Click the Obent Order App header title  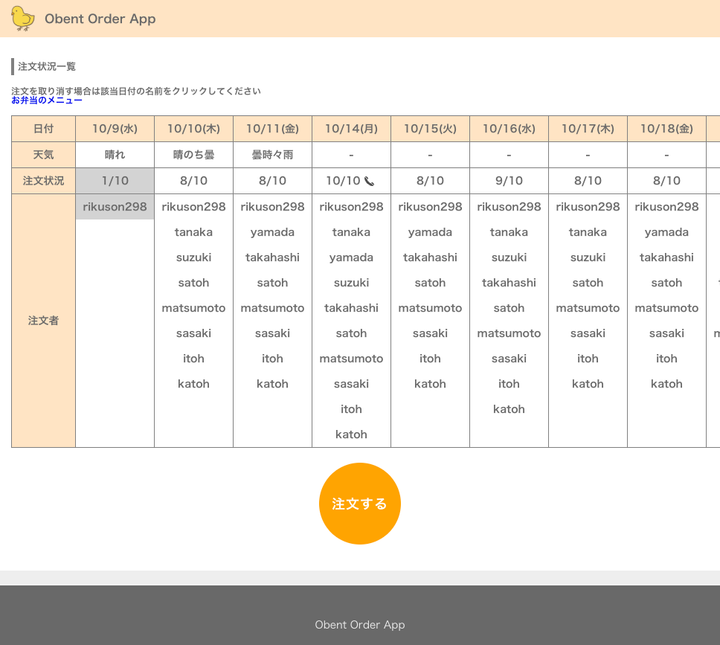point(100,19)
